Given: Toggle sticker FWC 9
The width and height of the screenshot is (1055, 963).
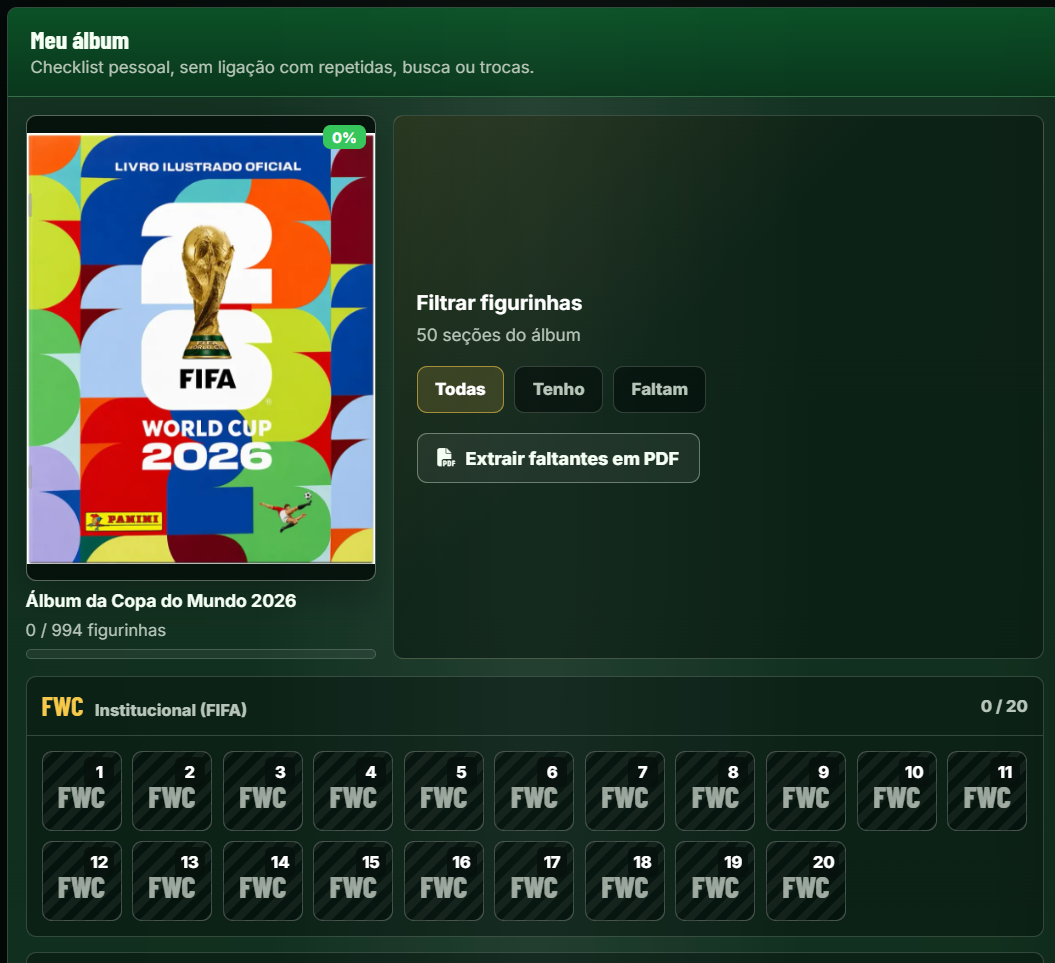Looking at the screenshot, I should click(x=806, y=791).
